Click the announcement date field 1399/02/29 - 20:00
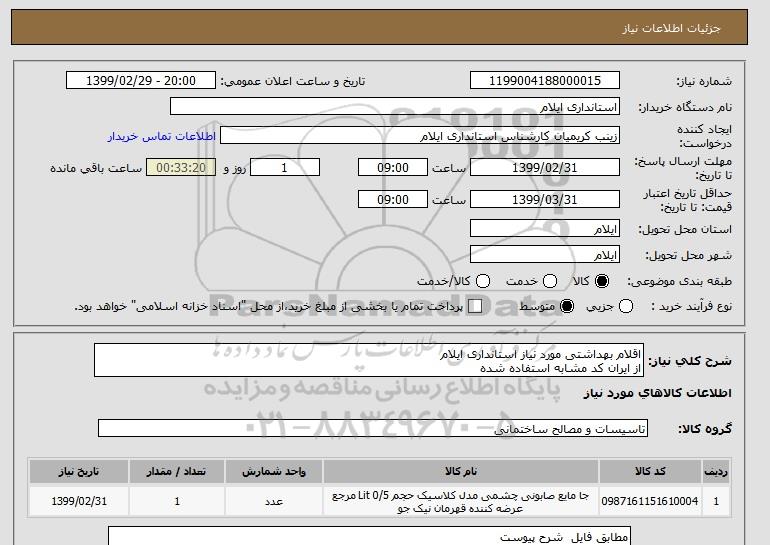Image resolution: width=770 pixels, height=545 pixels. [141, 81]
